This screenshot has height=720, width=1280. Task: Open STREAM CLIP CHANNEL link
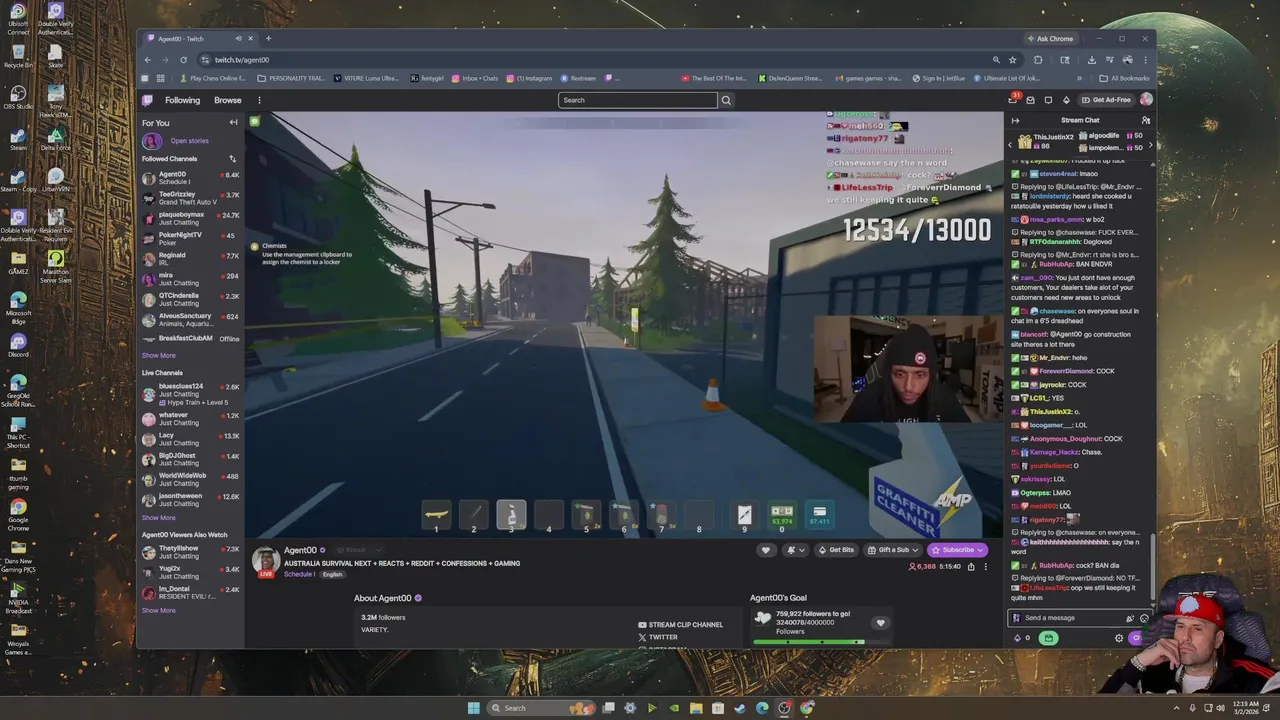pyautogui.click(x=680, y=625)
